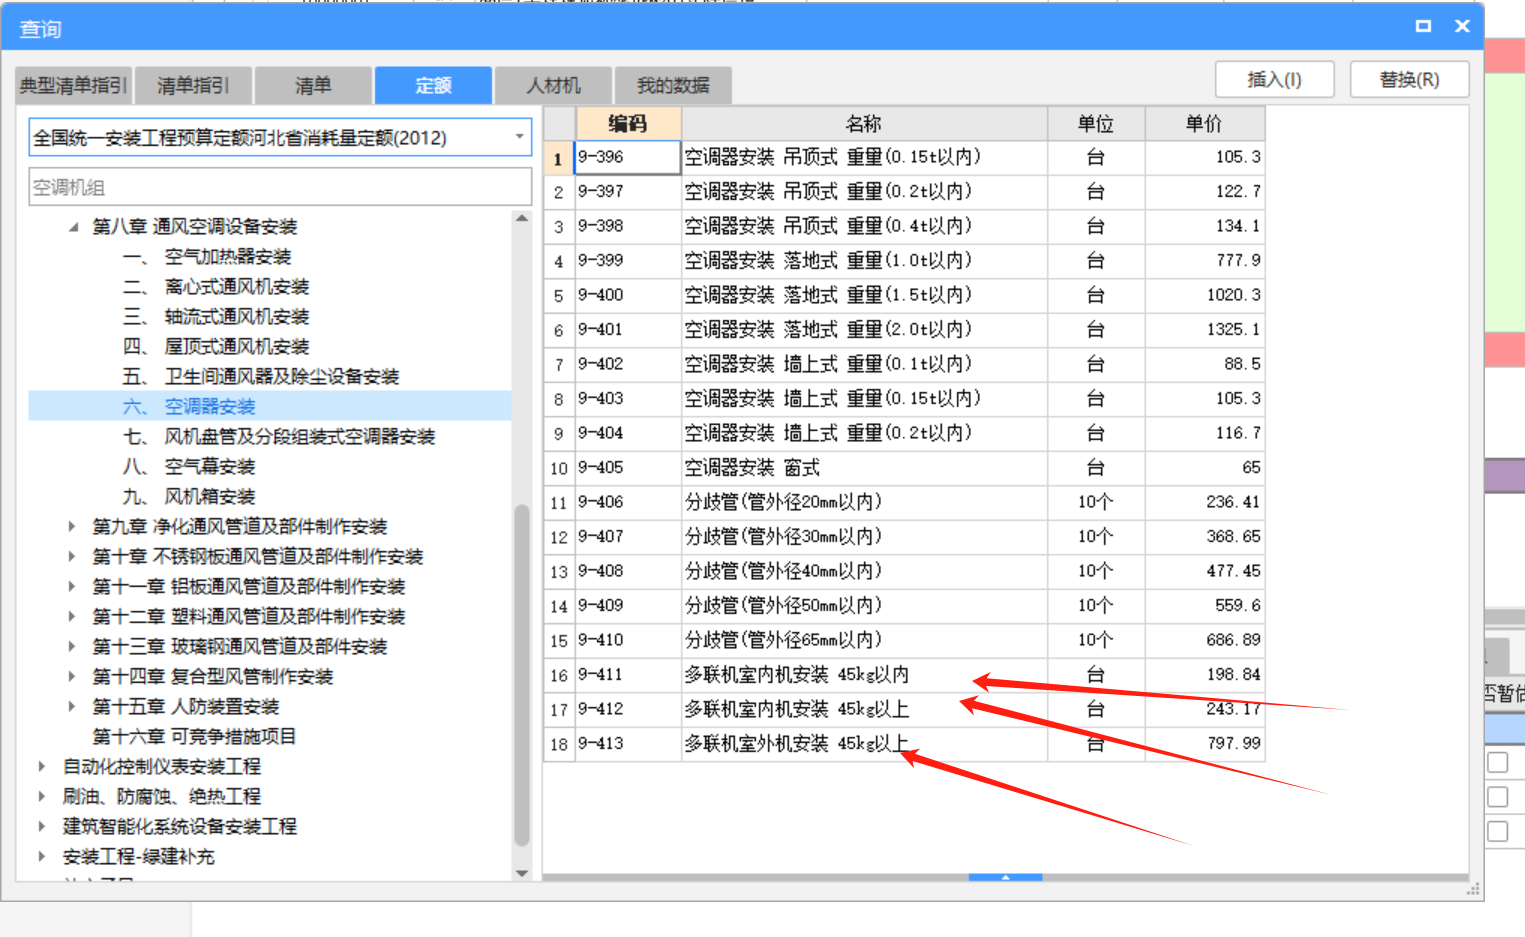Click the 替换(R) button
Viewport: 1525px width, 937px height.
[1409, 79]
